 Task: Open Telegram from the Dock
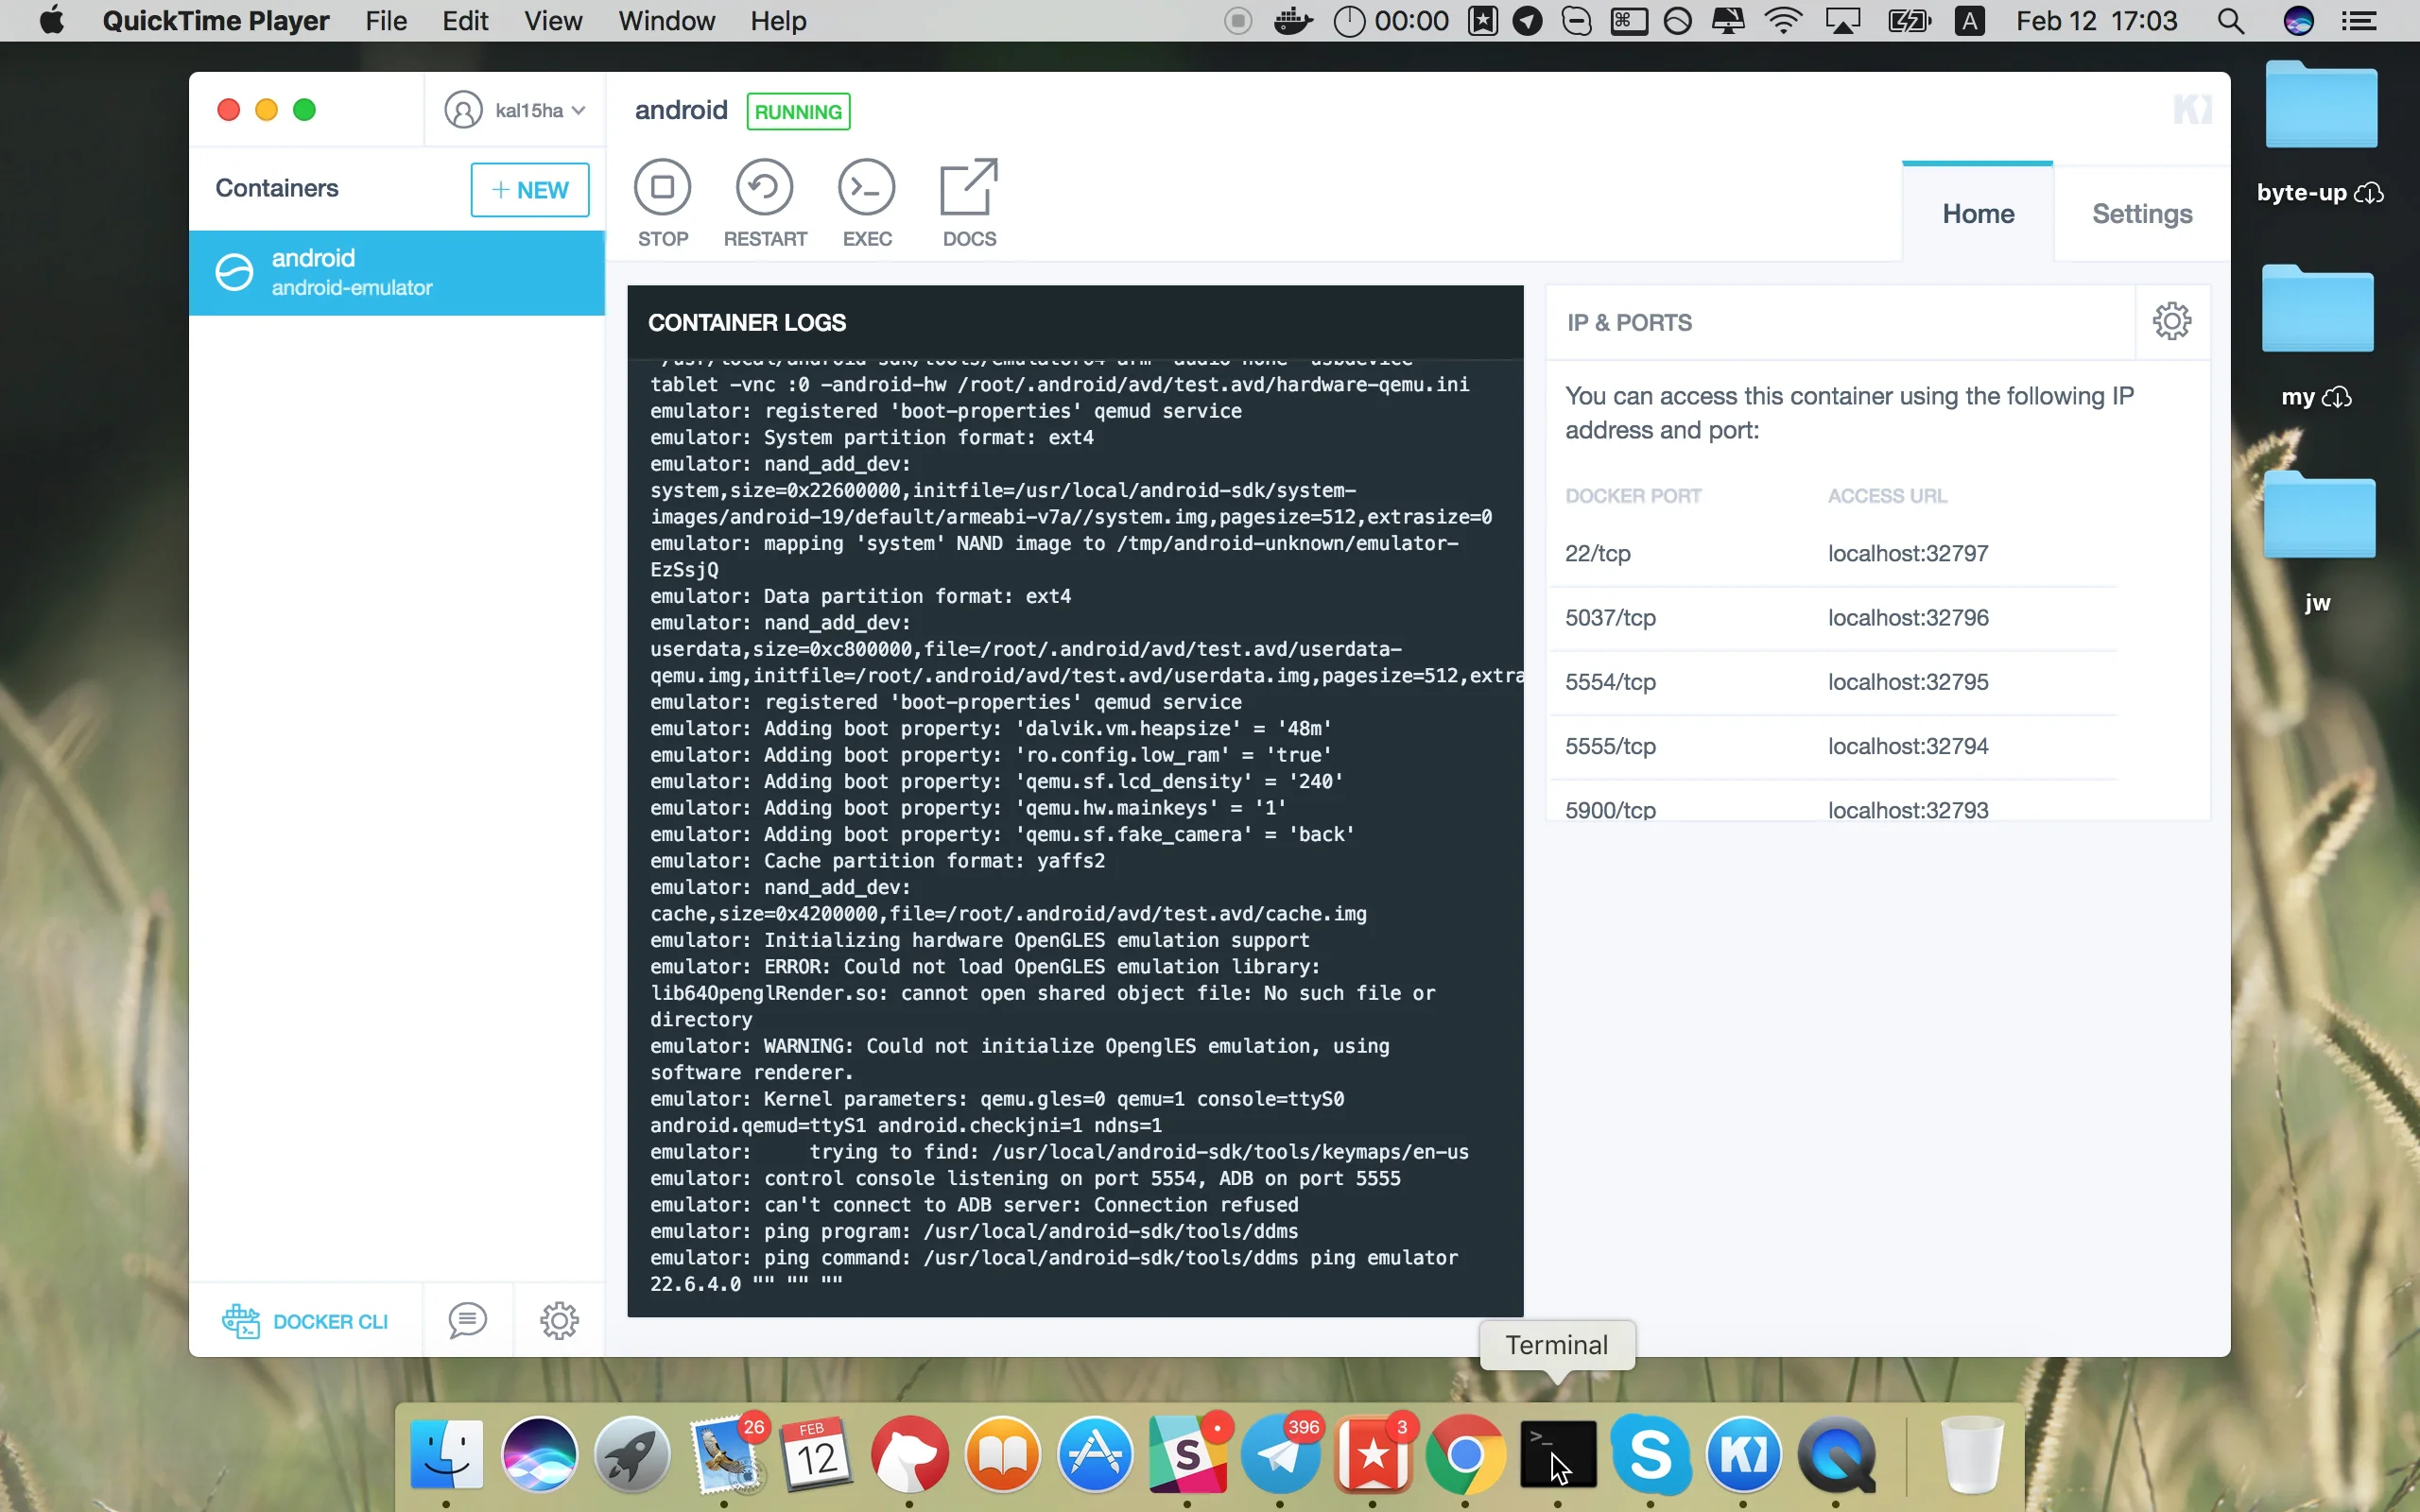1281,1456
